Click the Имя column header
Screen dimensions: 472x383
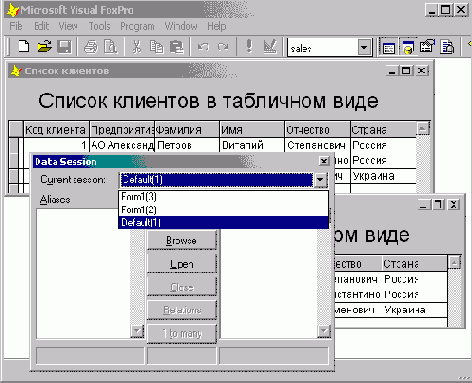tap(252, 129)
